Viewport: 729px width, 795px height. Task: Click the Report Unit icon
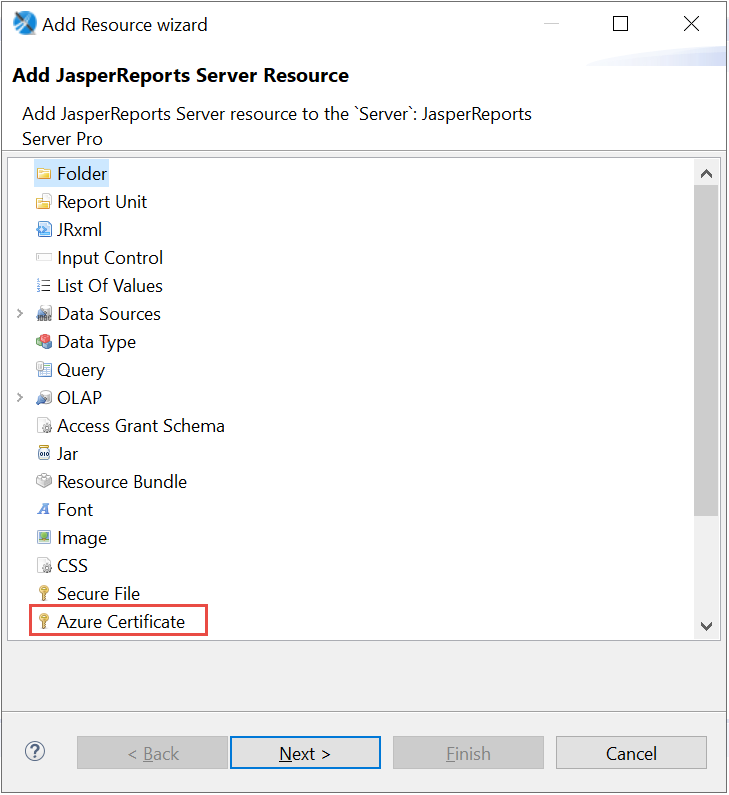pos(44,202)
